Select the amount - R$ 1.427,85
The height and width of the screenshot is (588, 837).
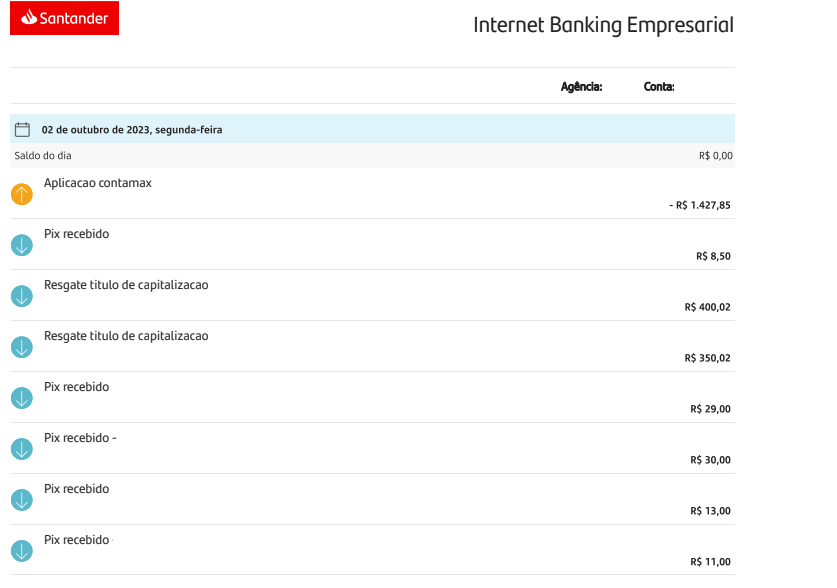(700, 205)
